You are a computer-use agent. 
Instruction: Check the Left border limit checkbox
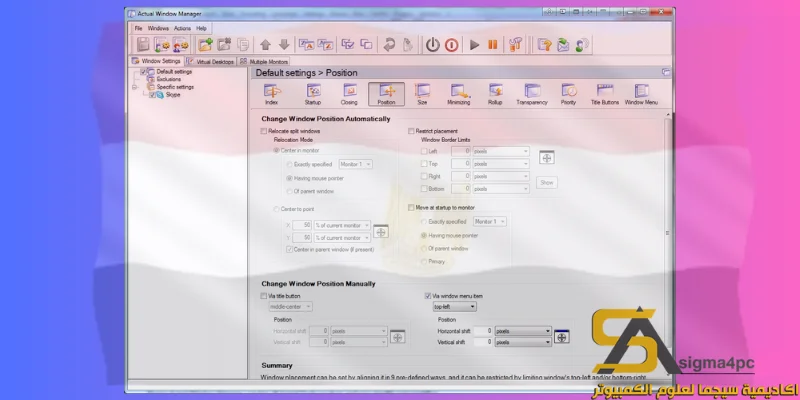pos(424,152)
